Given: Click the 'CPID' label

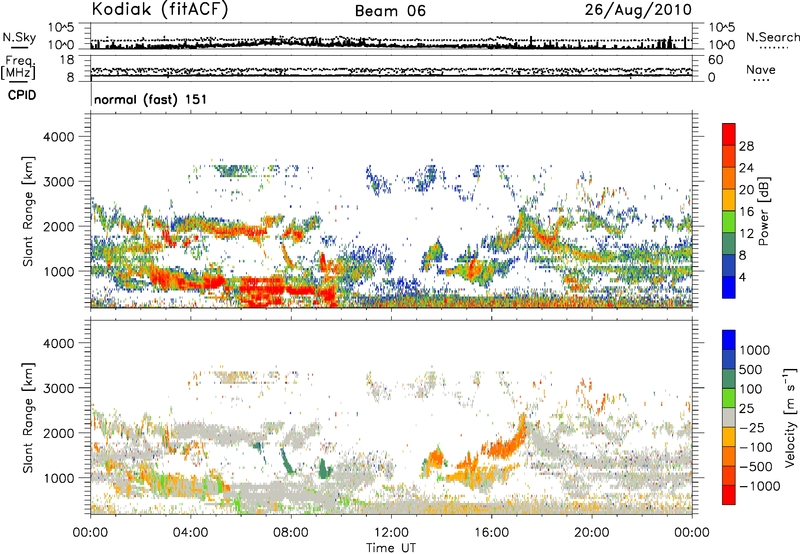Looking at the screenshot, I should coord(22,95).
